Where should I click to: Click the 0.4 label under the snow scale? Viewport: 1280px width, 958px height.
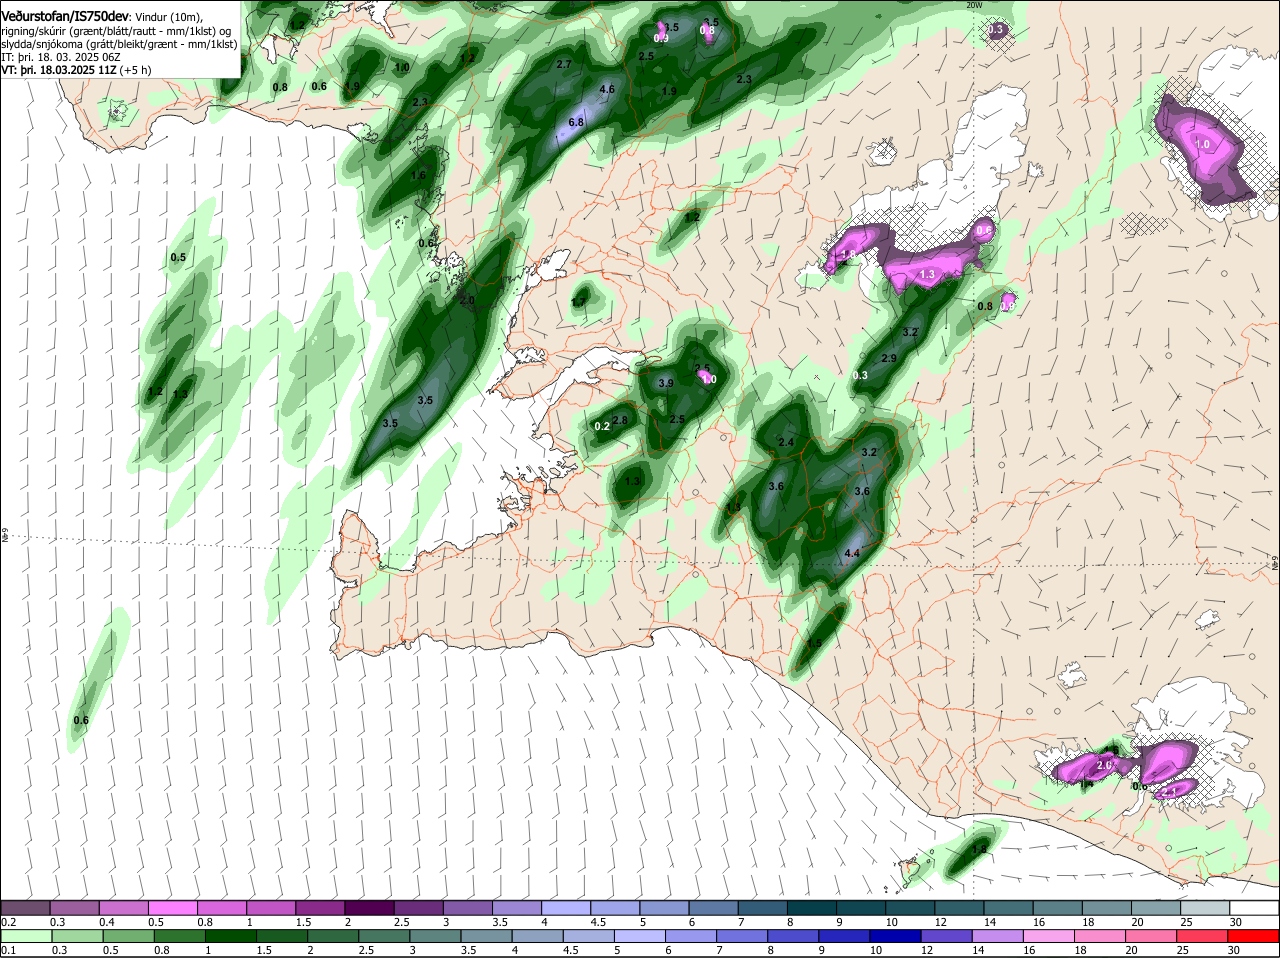(106, 921)
